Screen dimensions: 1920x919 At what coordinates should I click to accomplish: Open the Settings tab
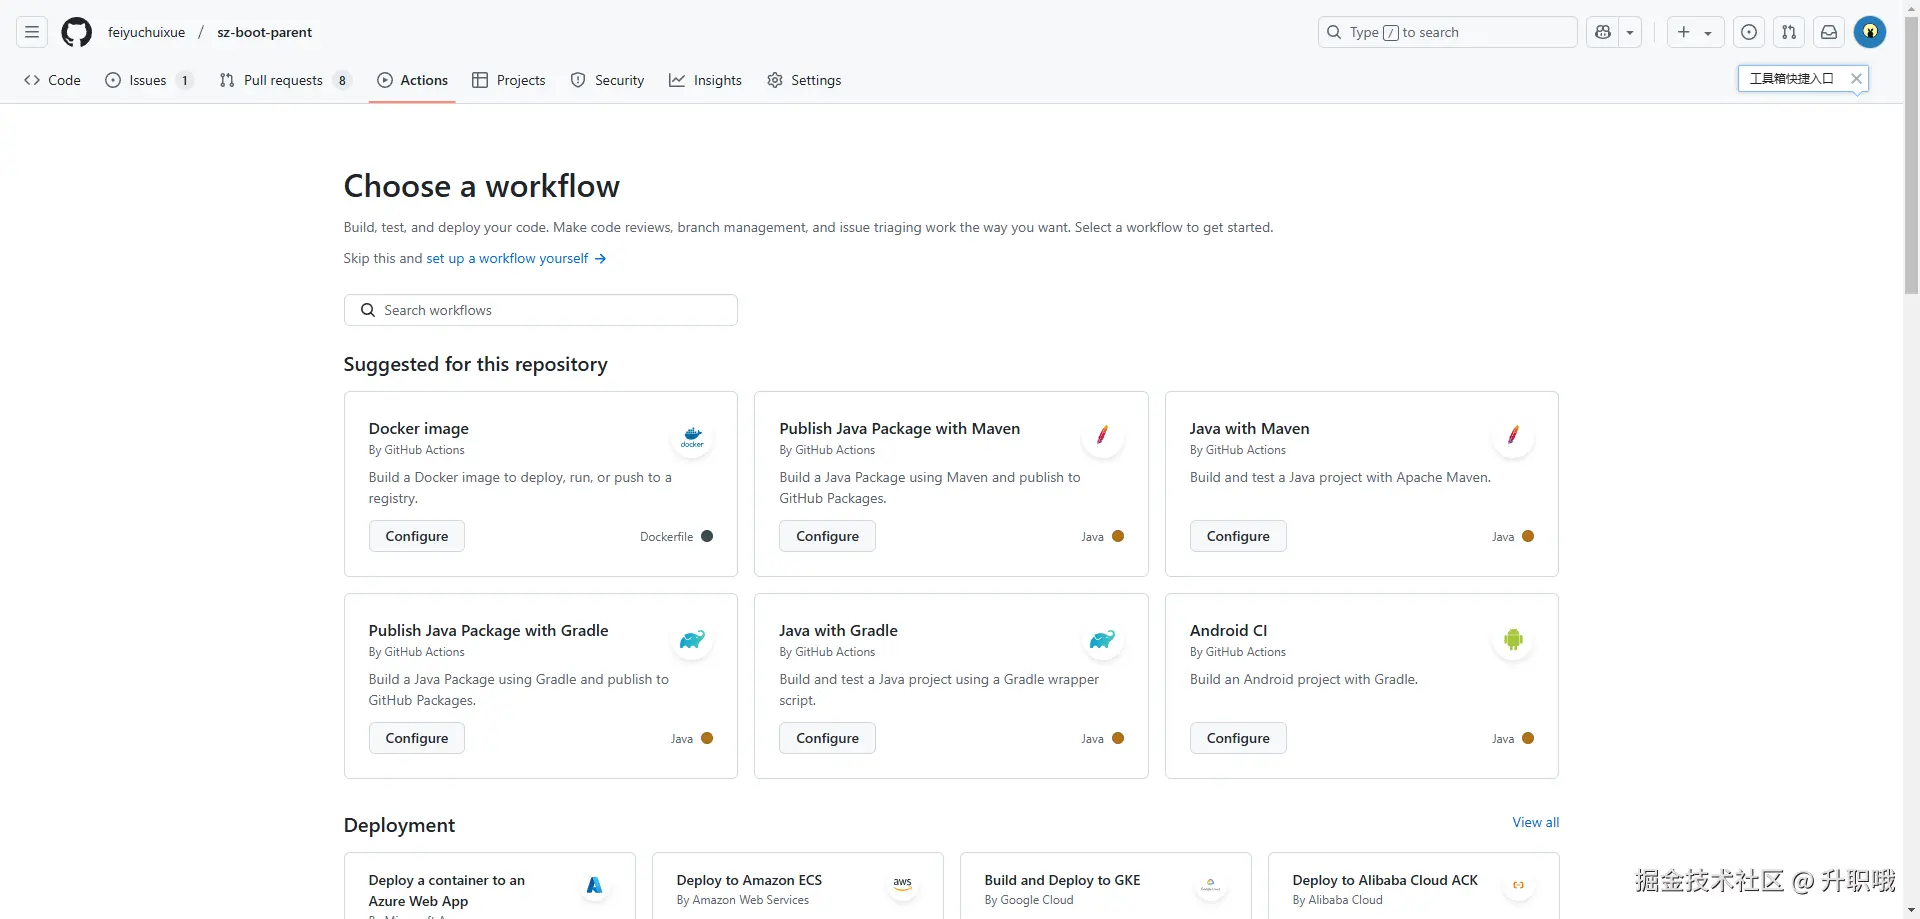pos(804,80)
